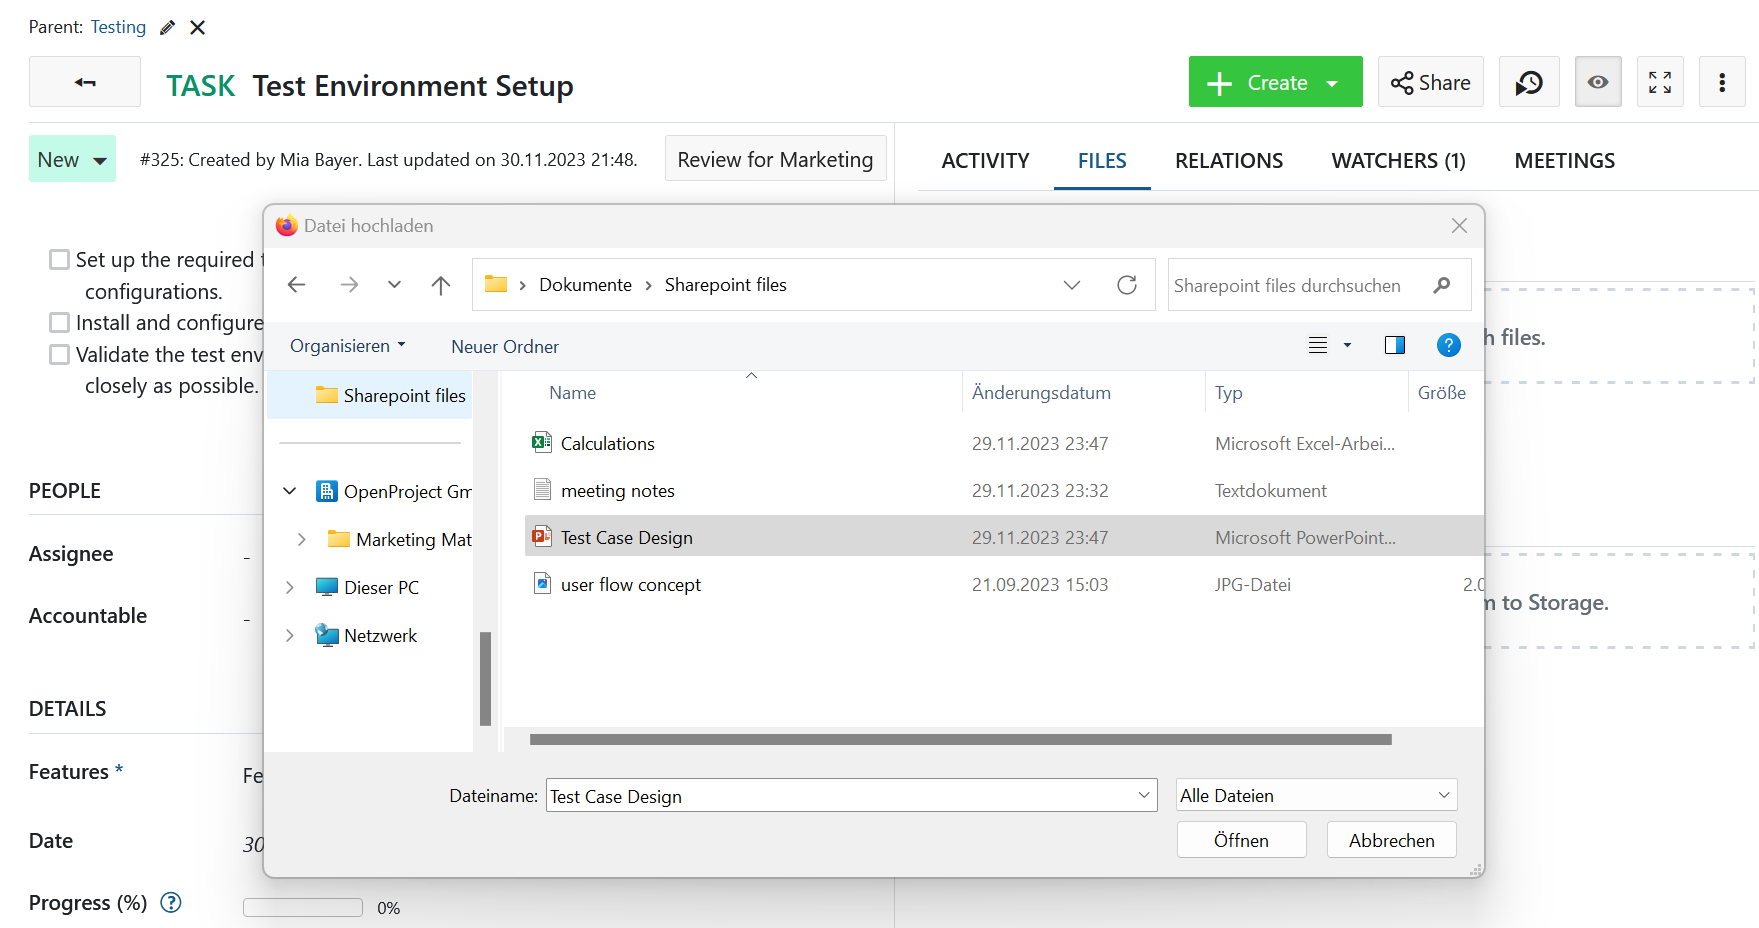Expand the Alle Dateien file type dropdown
The height and width of the screenshot is (928, 1759).
click(x=1315, y=796)
